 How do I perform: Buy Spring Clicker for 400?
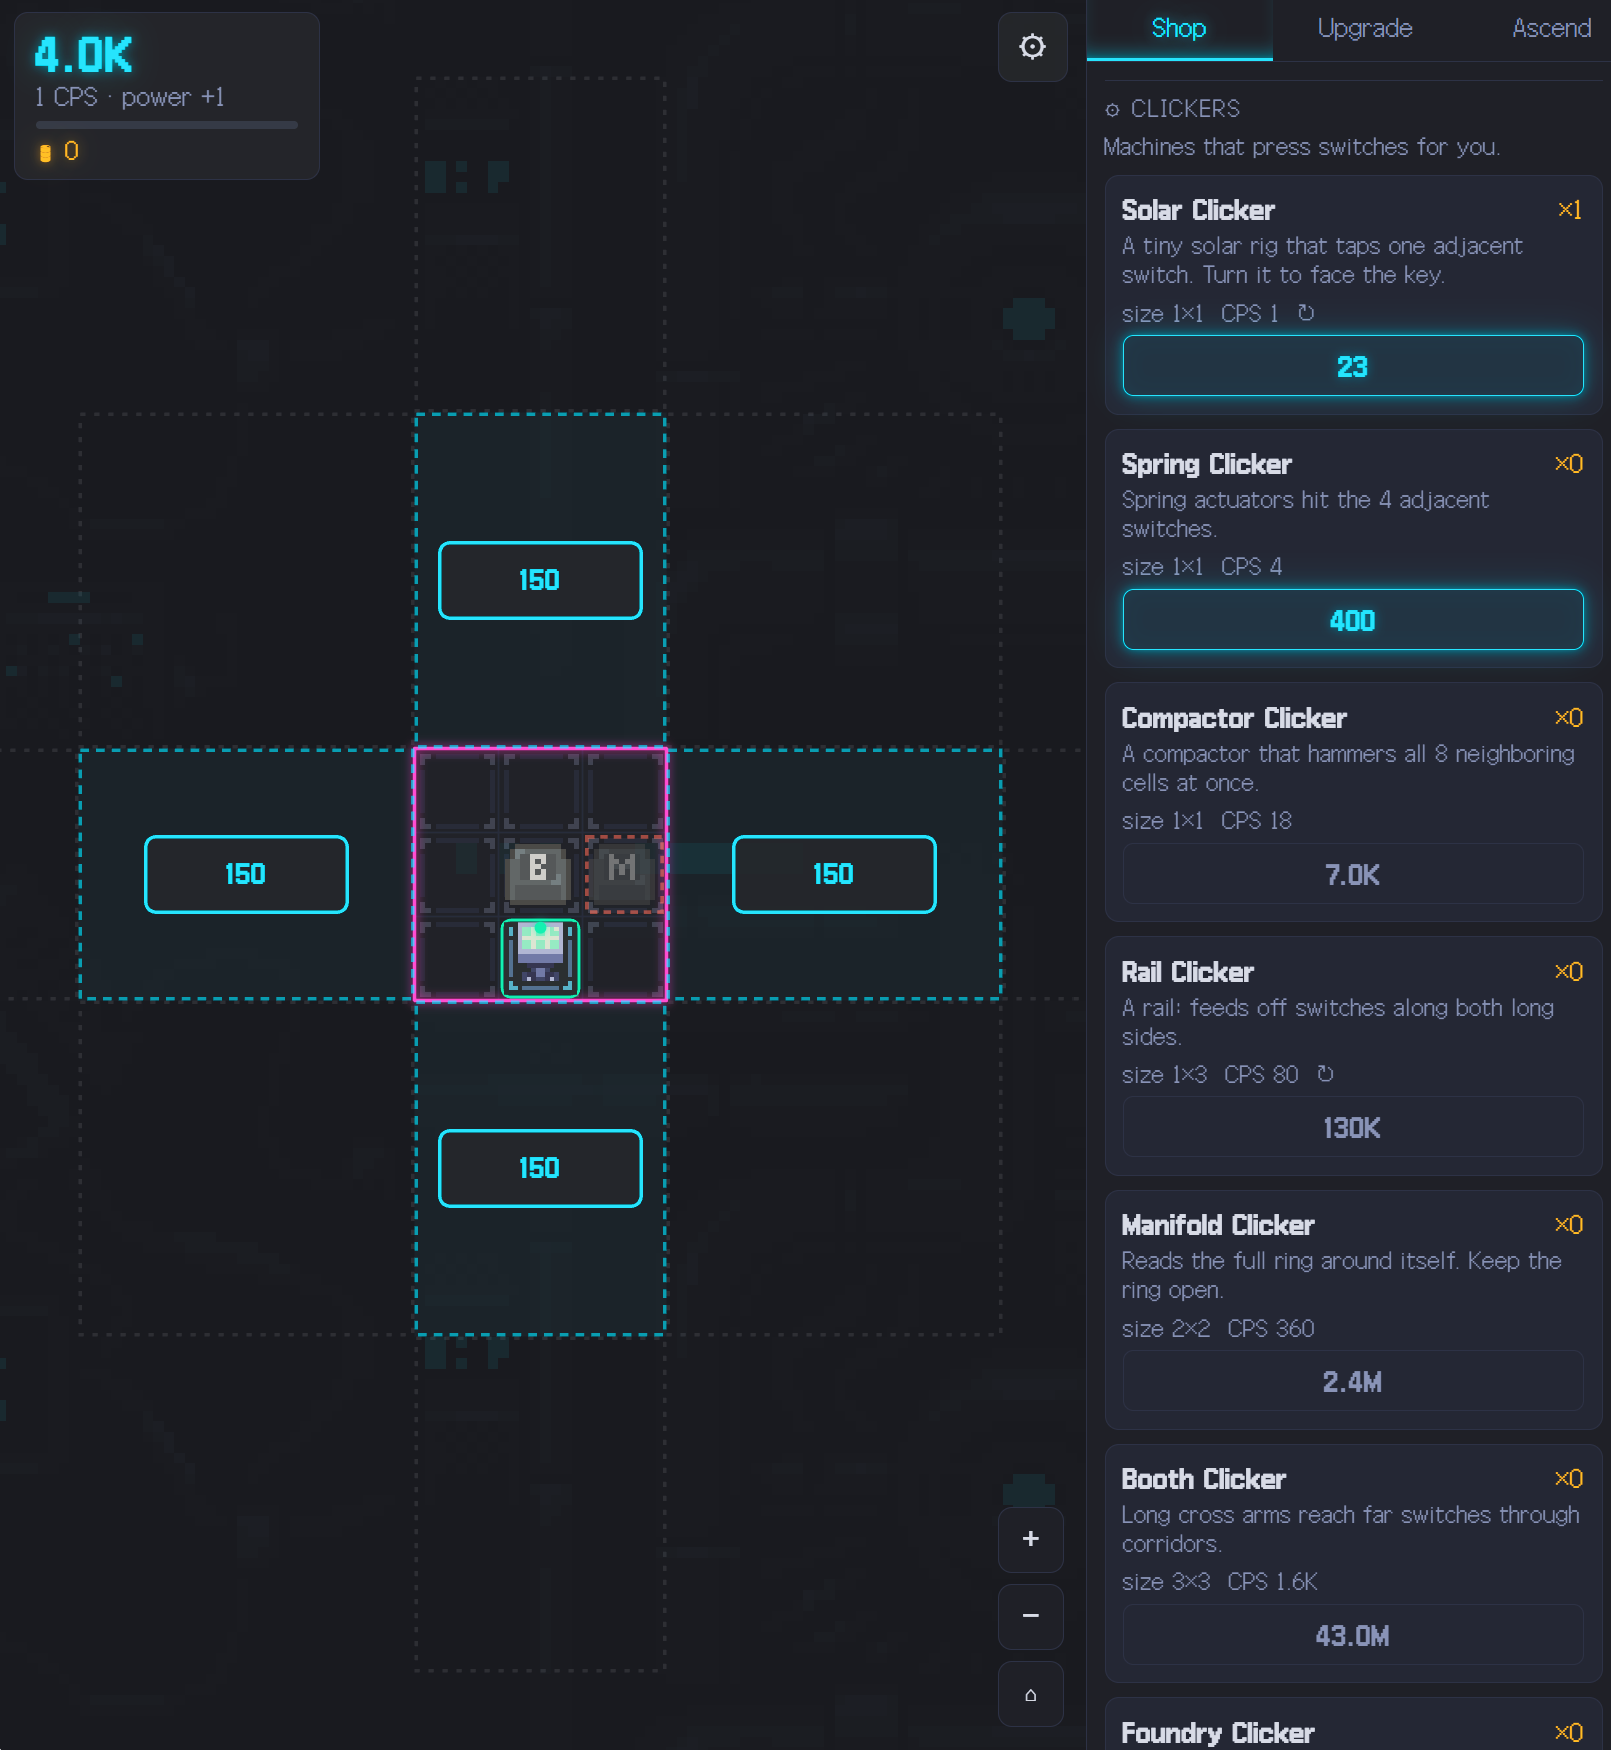click(1352, 620)
